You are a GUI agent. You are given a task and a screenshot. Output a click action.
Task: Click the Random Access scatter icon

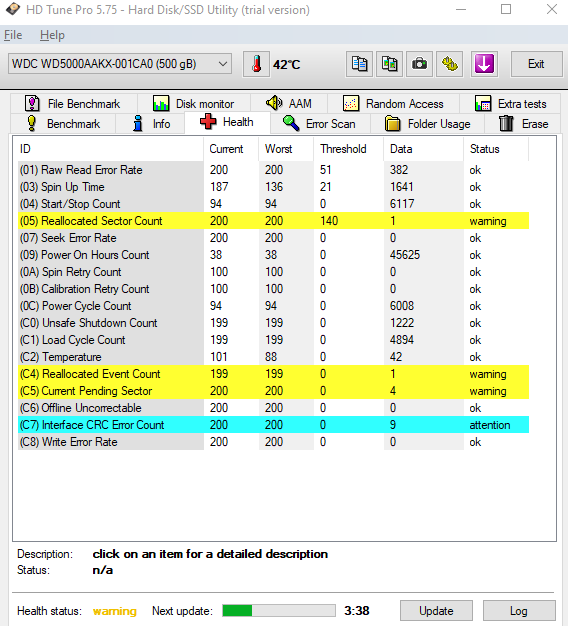click(351, 103)
